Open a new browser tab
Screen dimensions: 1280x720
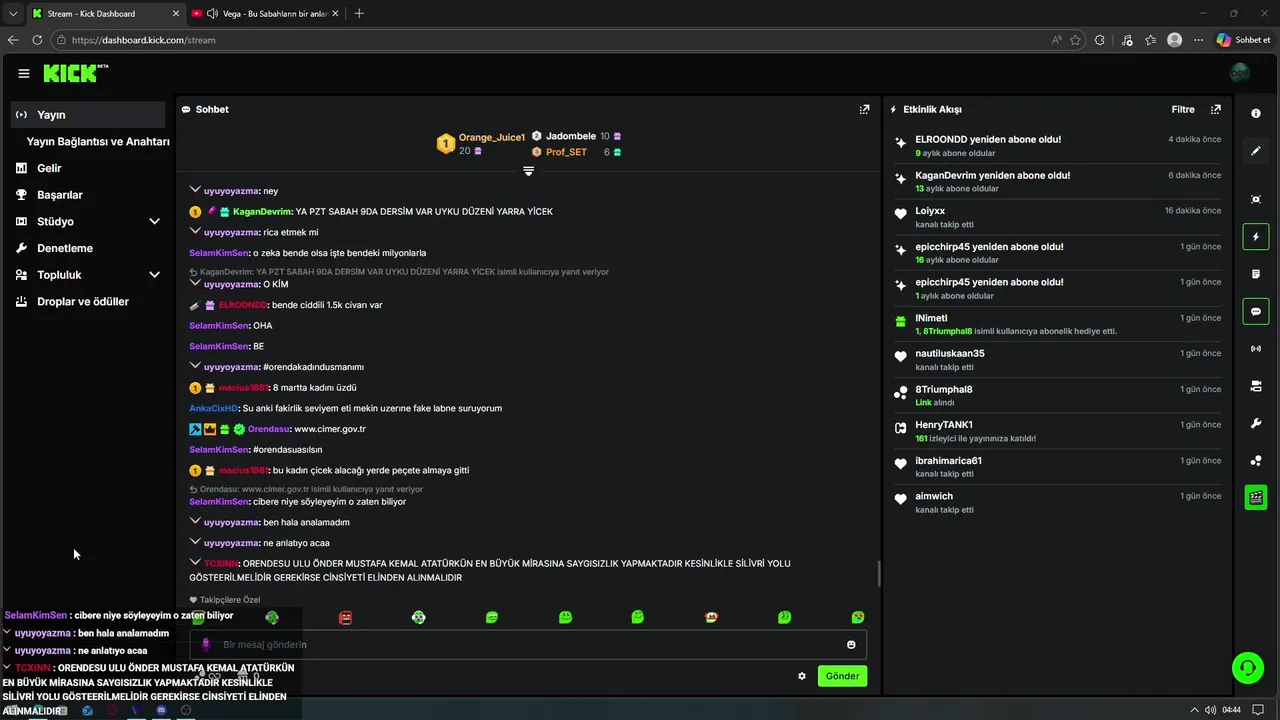[359, 13]
